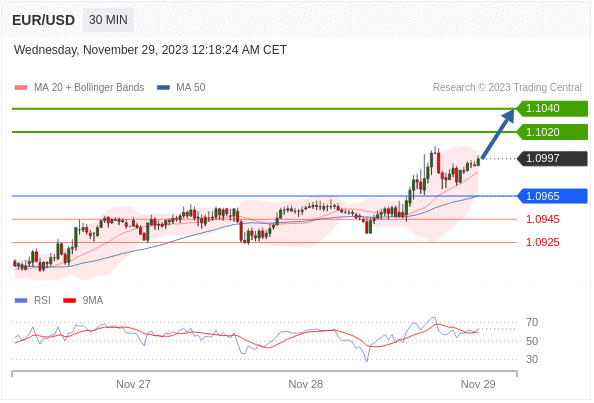Click the blue 1.0965 pivot label
The height and width of the screenshot is (403, 594).
553,196
